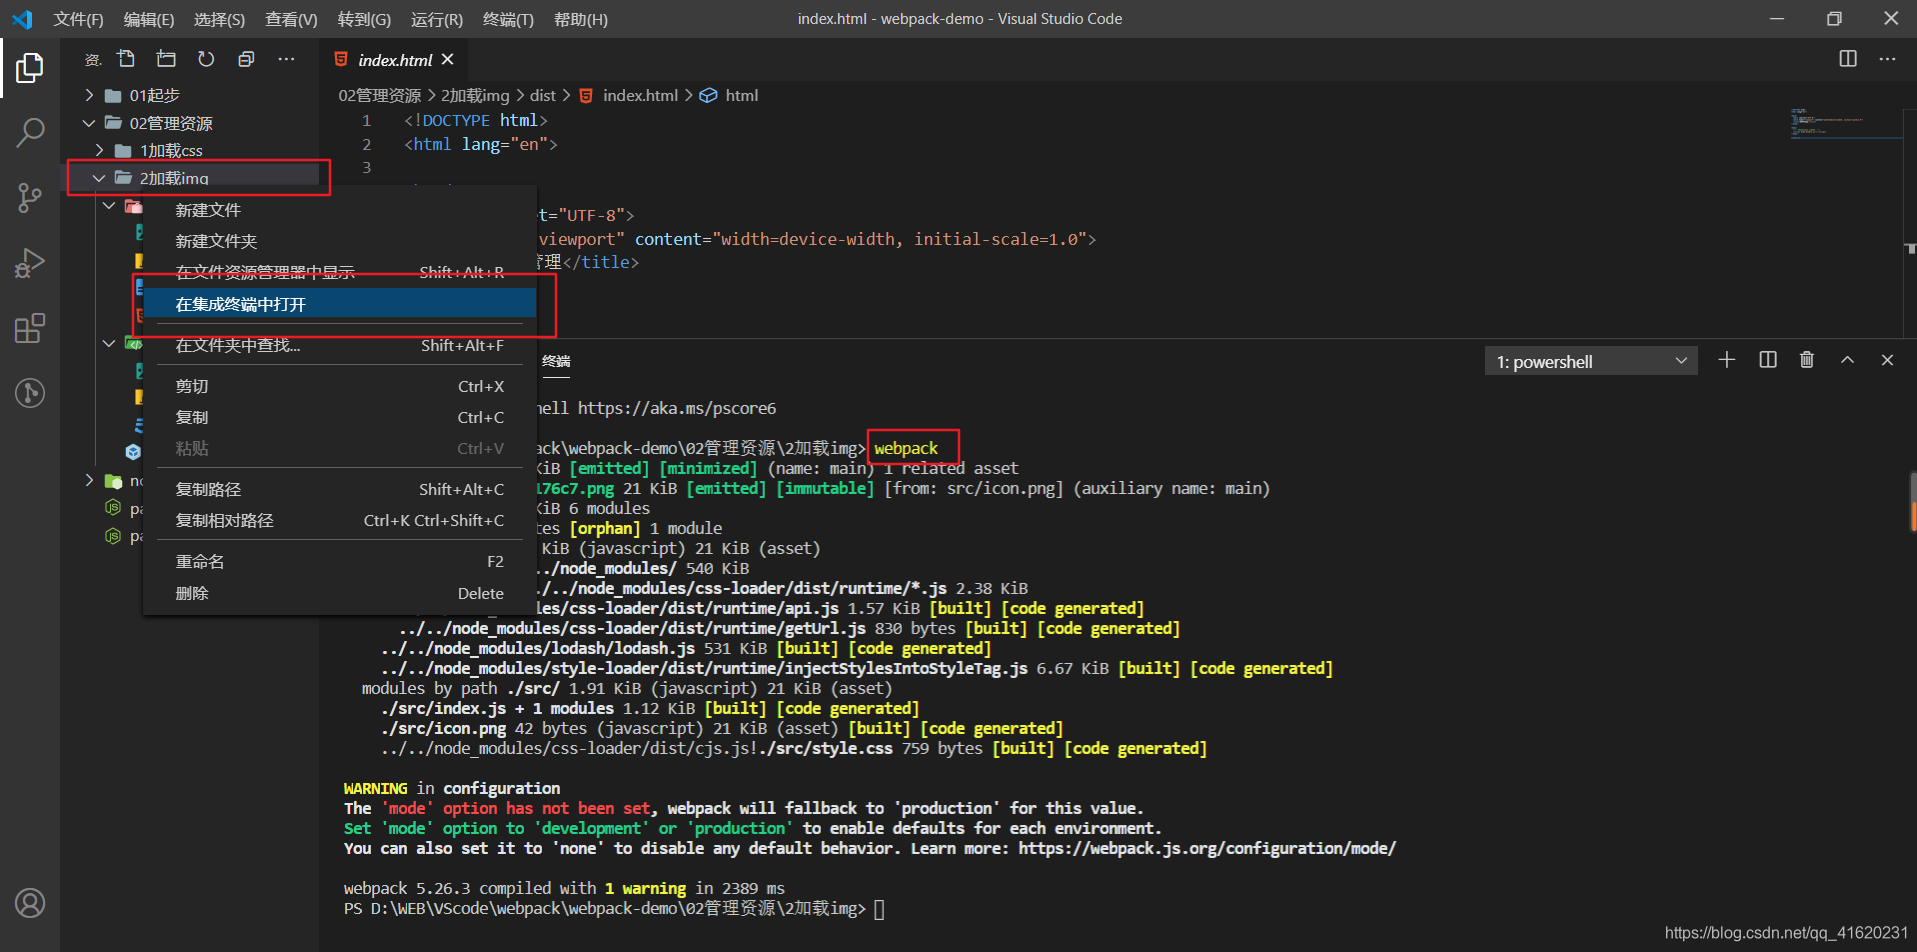Refresh the explorer file tree
Image resolution: width=1917 pixels, height=952 pixels.
coord(206,59)
